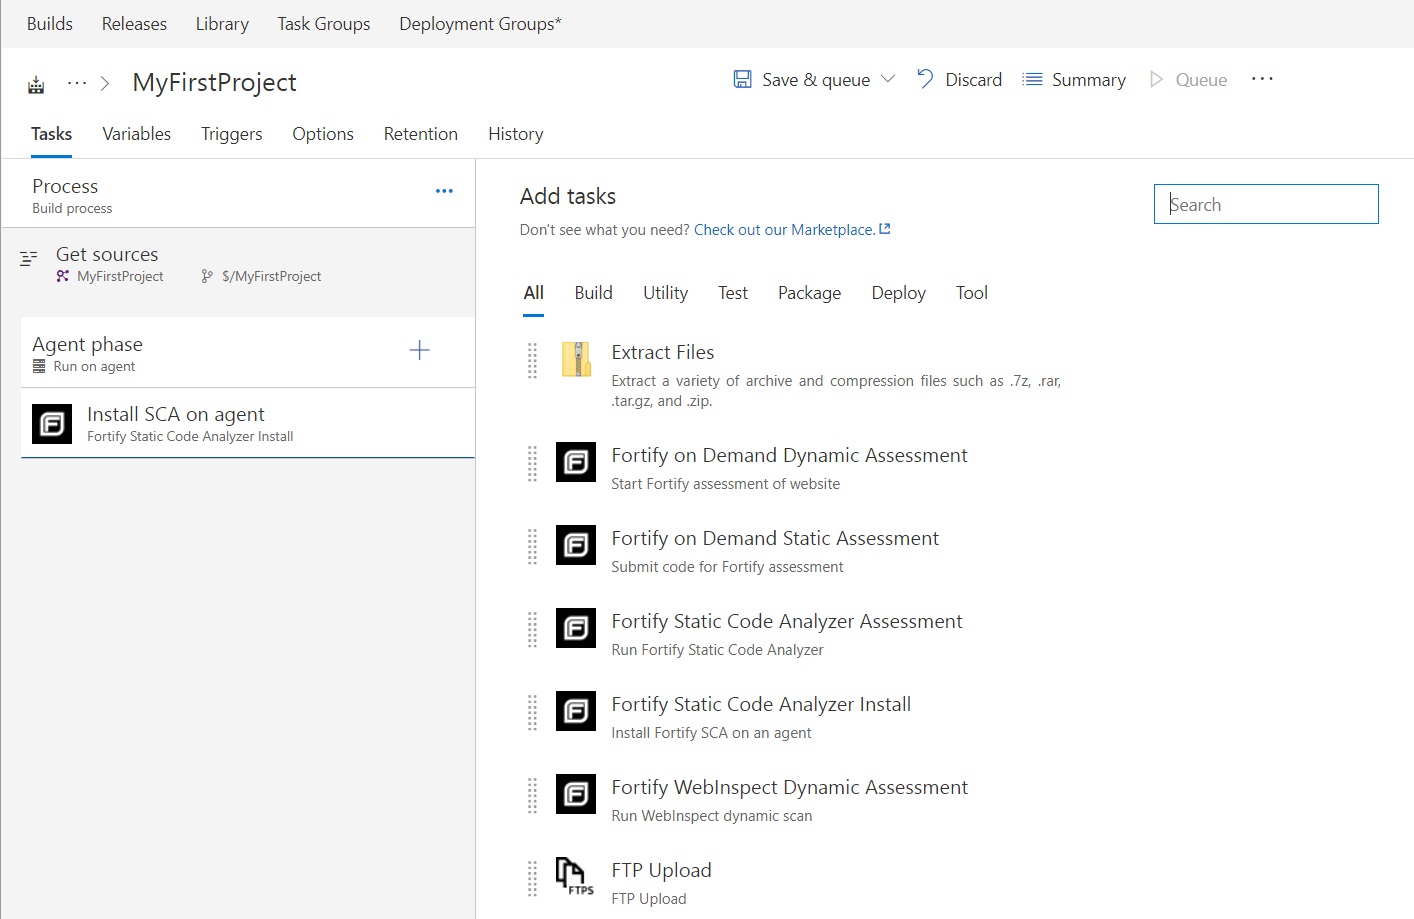Click the Fortify WebInspect Dynamic Assessment icon

point(575,794)
